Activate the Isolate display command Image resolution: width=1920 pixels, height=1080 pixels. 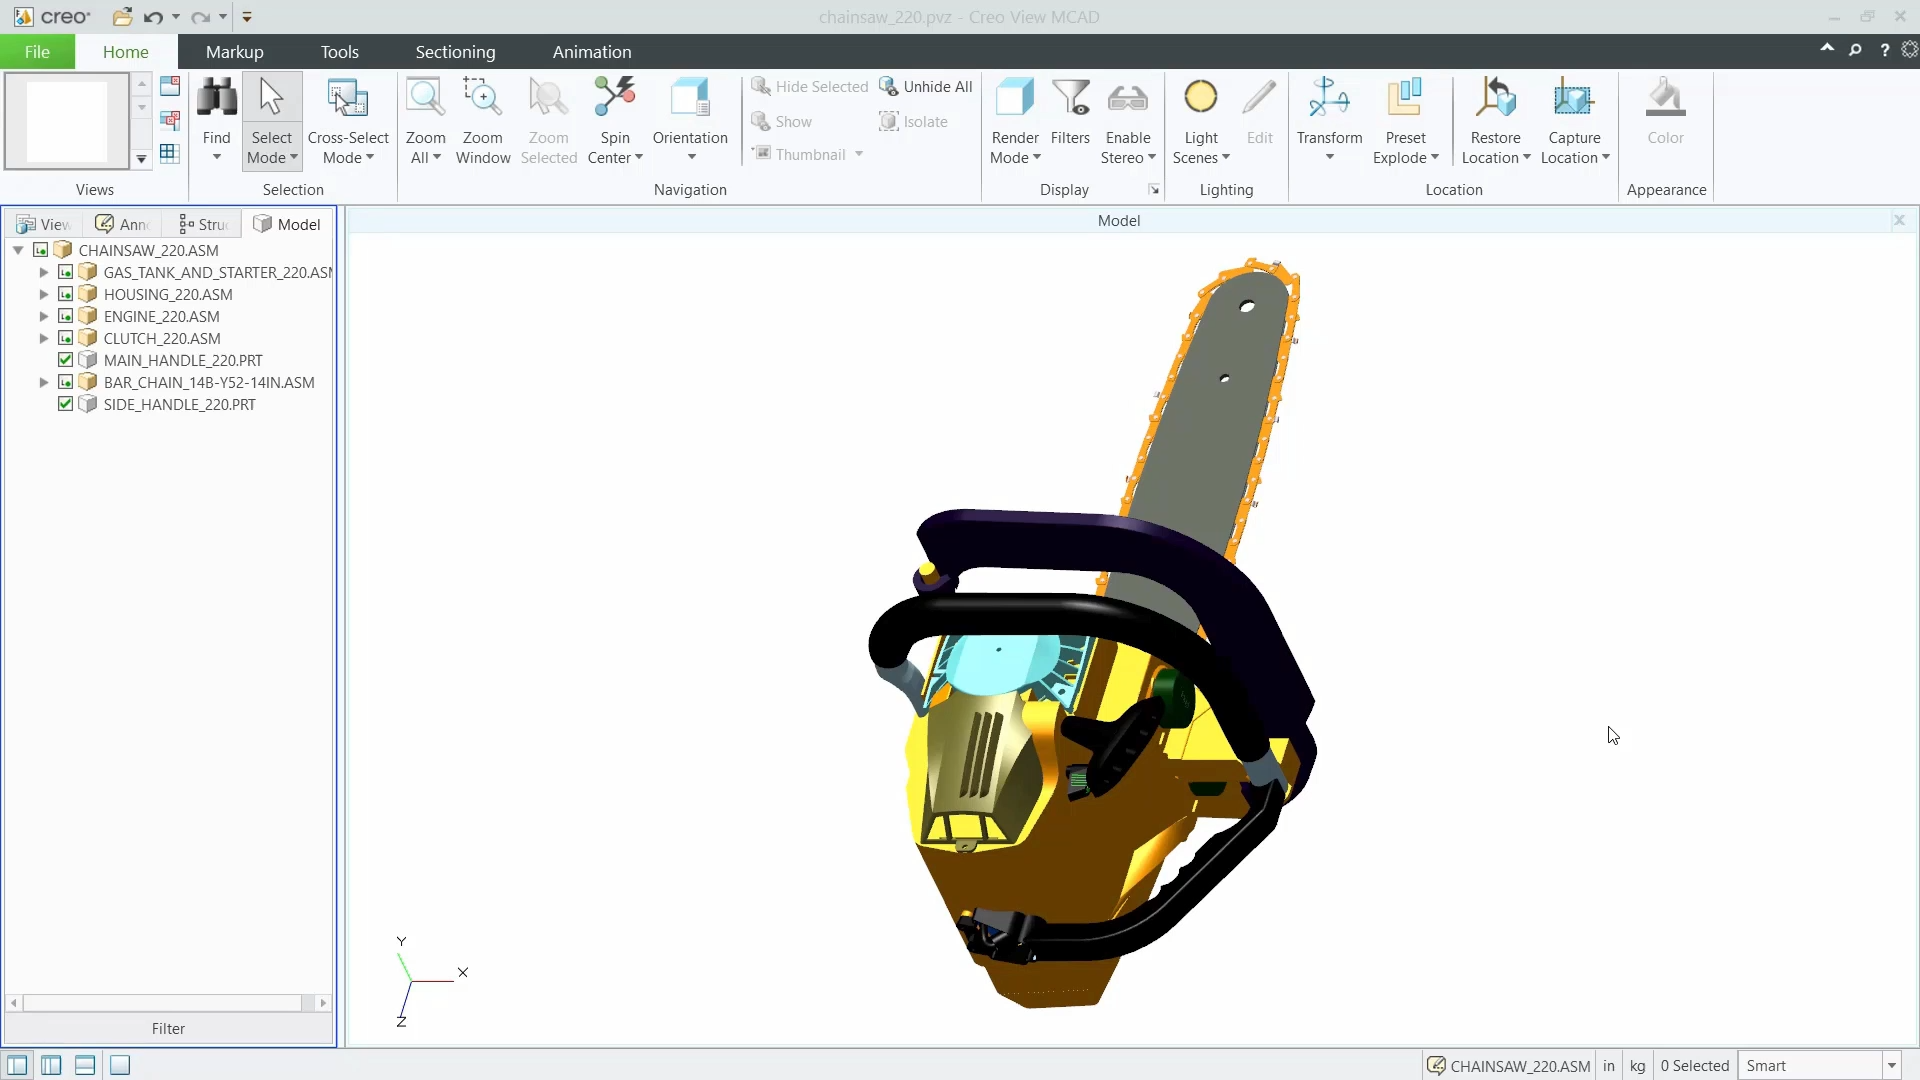pyautogui.click(x=914, y=121)
